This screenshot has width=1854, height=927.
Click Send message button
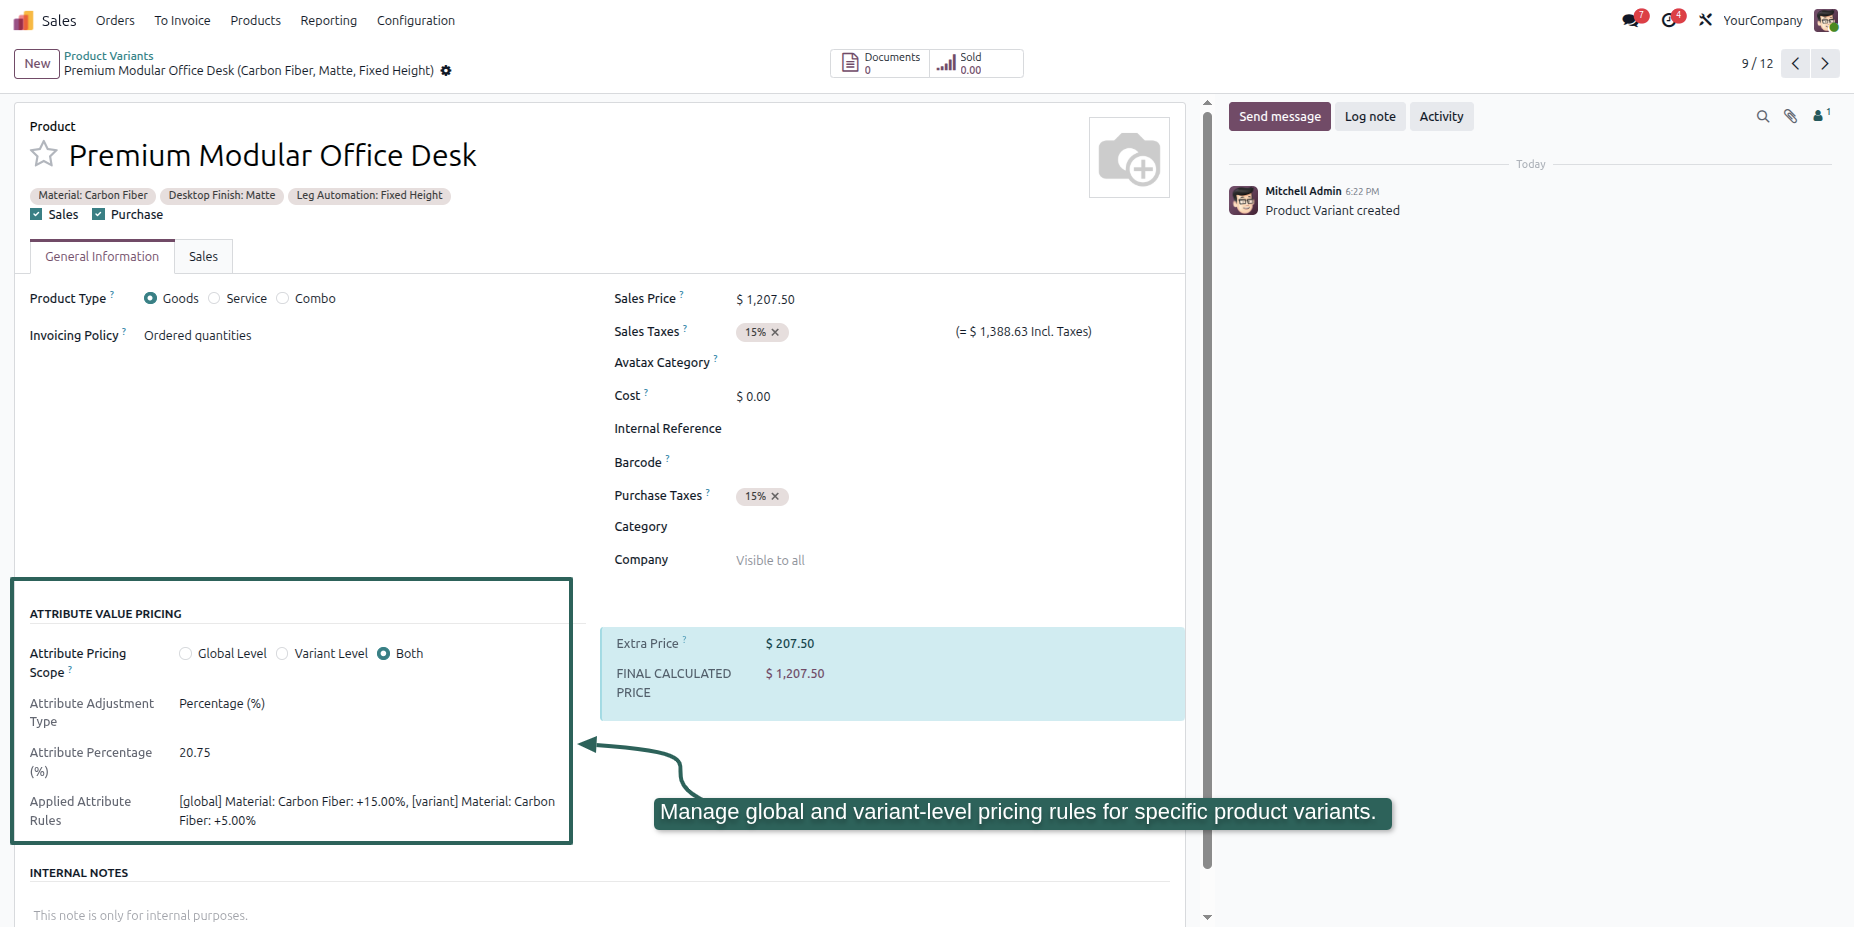(1280, 117)
